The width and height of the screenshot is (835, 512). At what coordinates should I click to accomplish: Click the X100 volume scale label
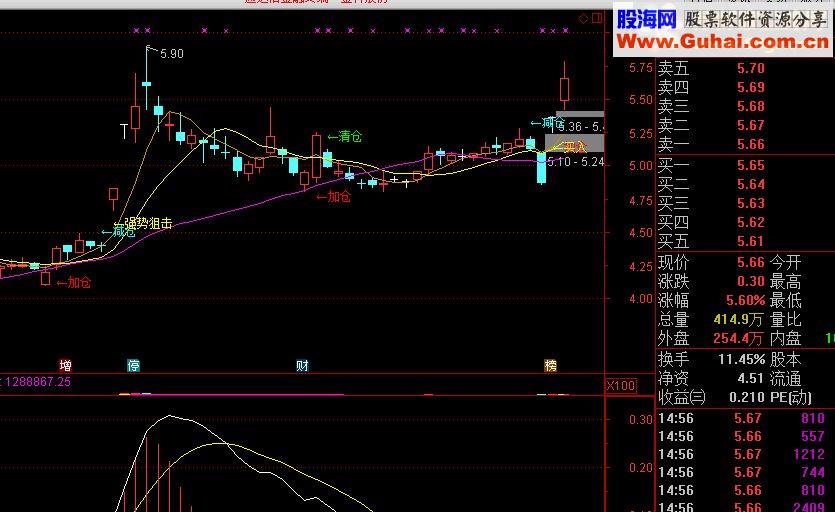point(621,385)
